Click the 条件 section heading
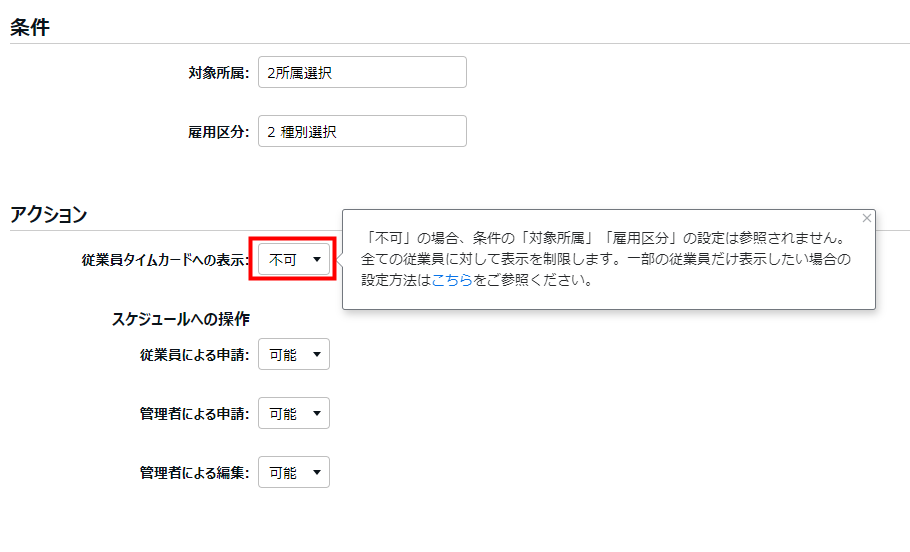 coord(30,27)
